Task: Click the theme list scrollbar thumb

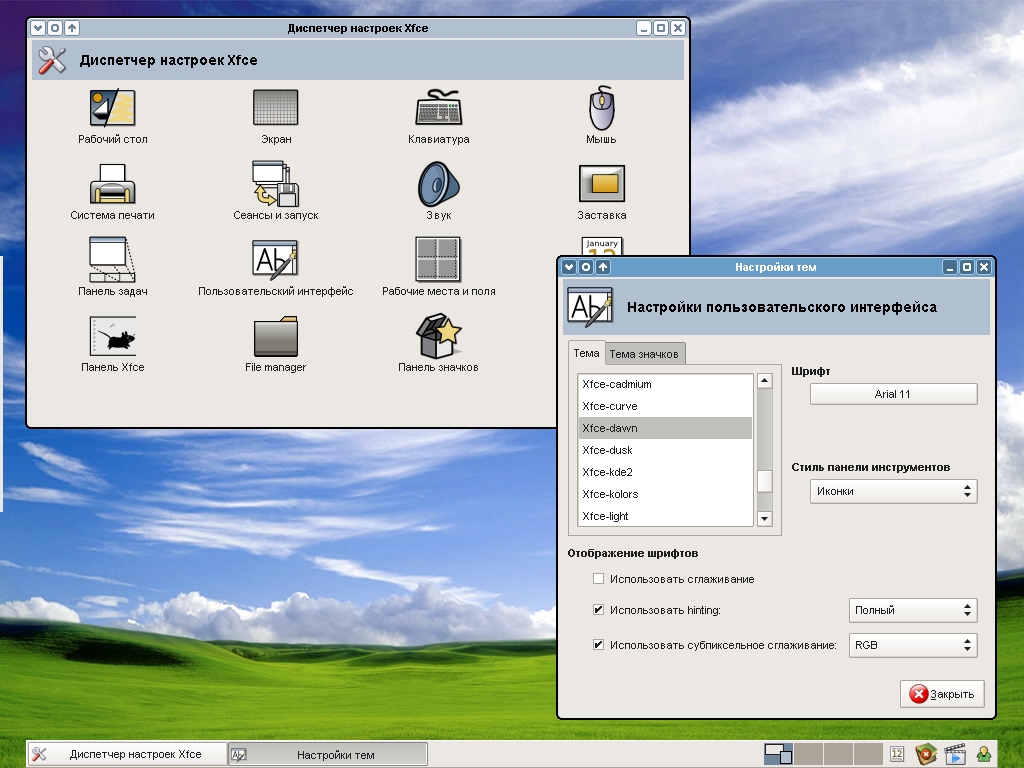Action: pos(765,481)
